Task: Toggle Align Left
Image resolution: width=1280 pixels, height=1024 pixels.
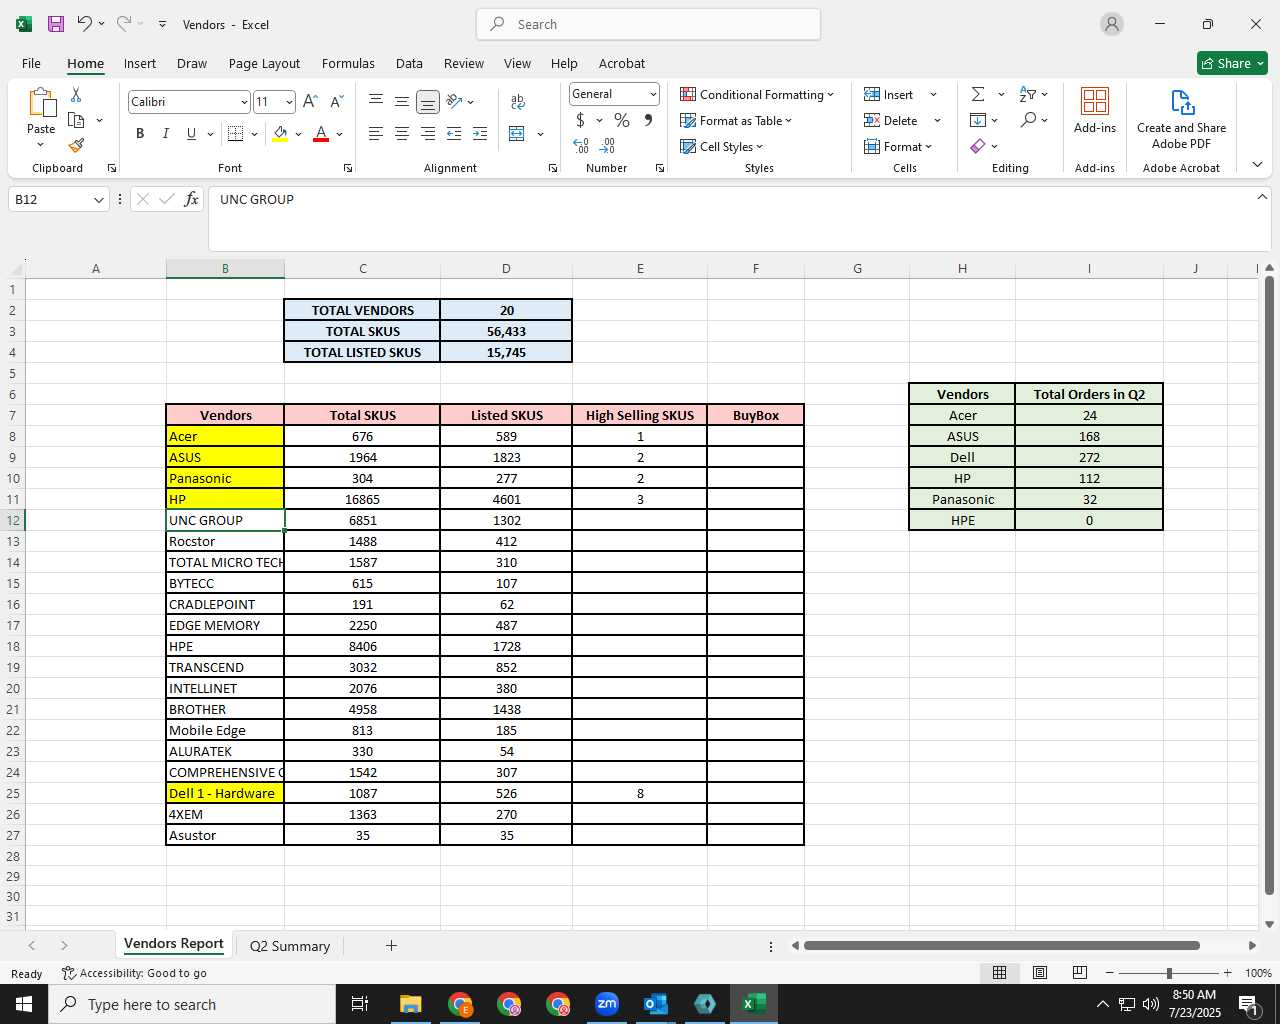Action: 376,134
